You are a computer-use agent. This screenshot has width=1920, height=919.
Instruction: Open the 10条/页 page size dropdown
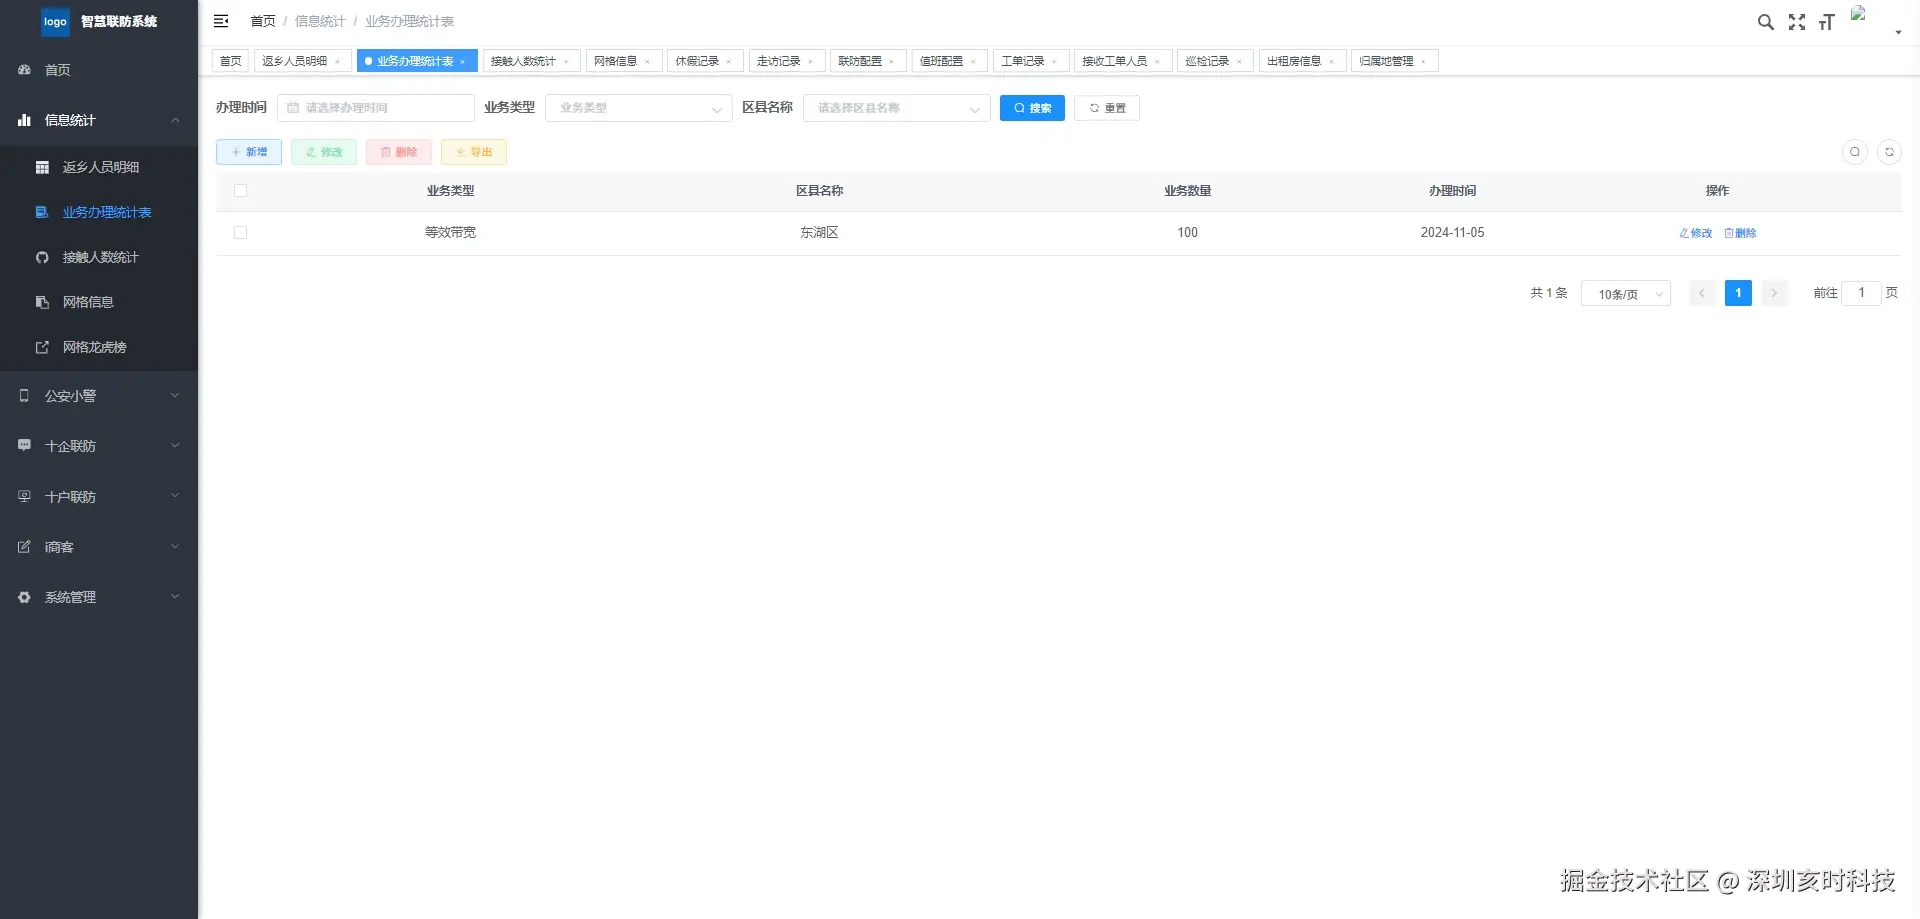[x=1626, y=294]
